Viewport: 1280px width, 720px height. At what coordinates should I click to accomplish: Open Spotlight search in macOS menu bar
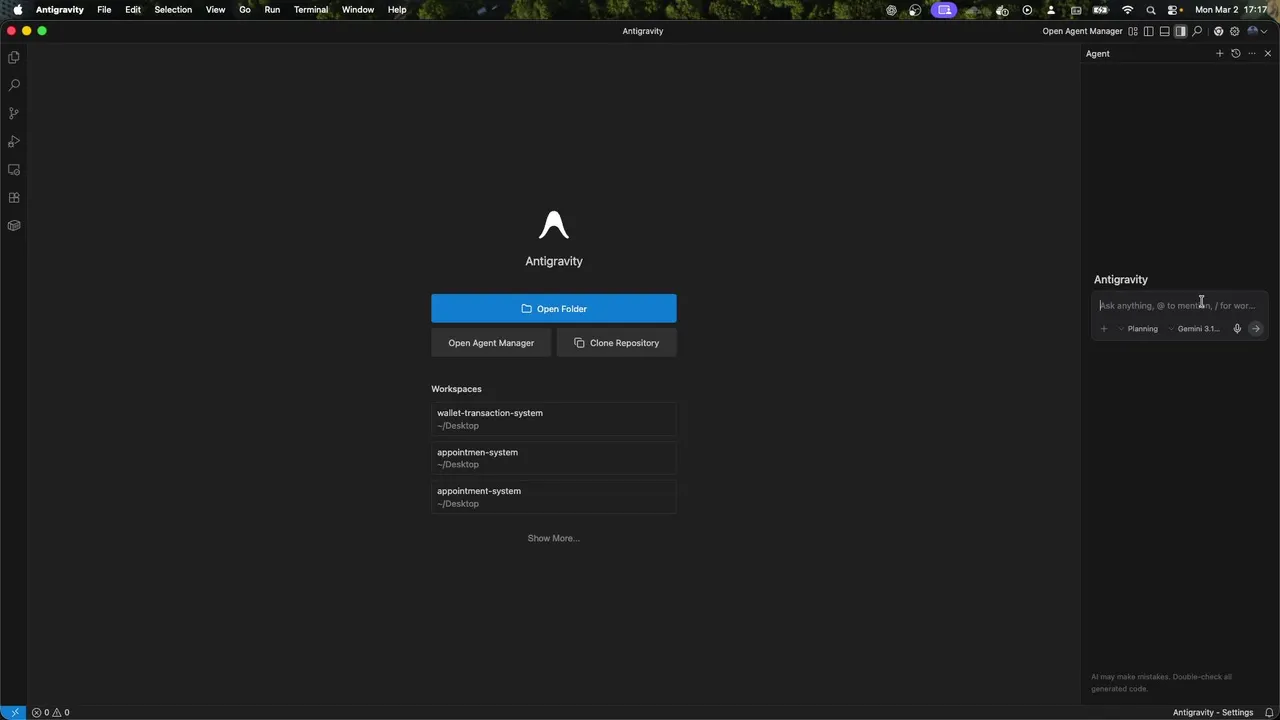click(1151, 10)
